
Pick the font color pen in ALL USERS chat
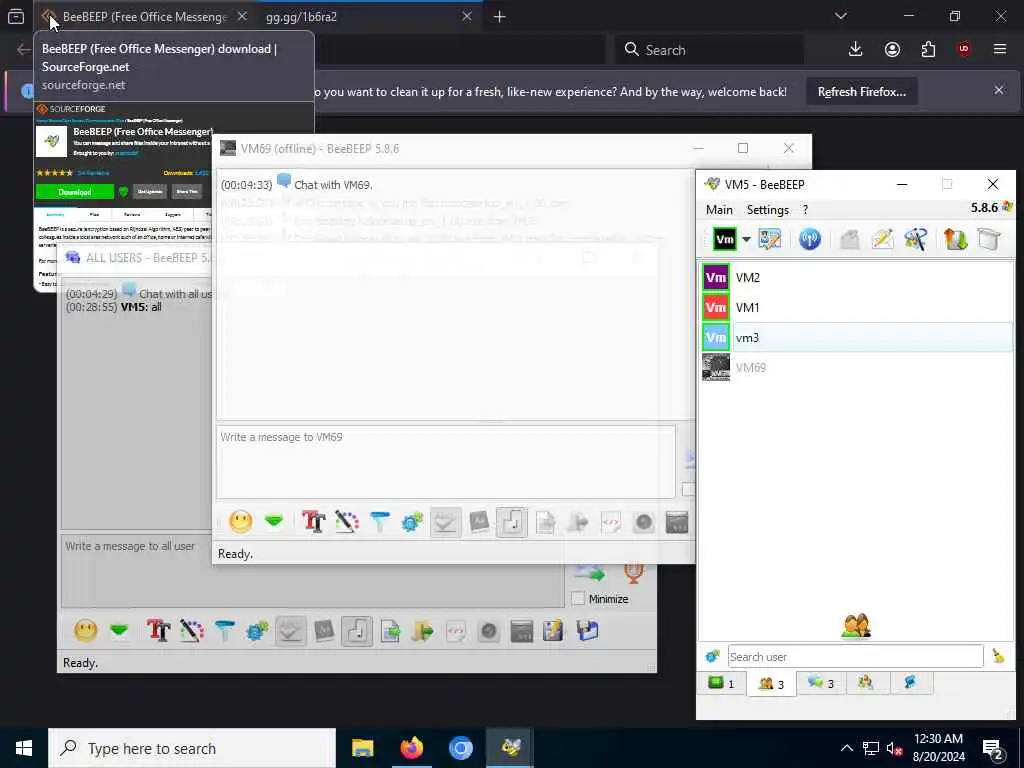pyautogui.click(x=192, y=631)
